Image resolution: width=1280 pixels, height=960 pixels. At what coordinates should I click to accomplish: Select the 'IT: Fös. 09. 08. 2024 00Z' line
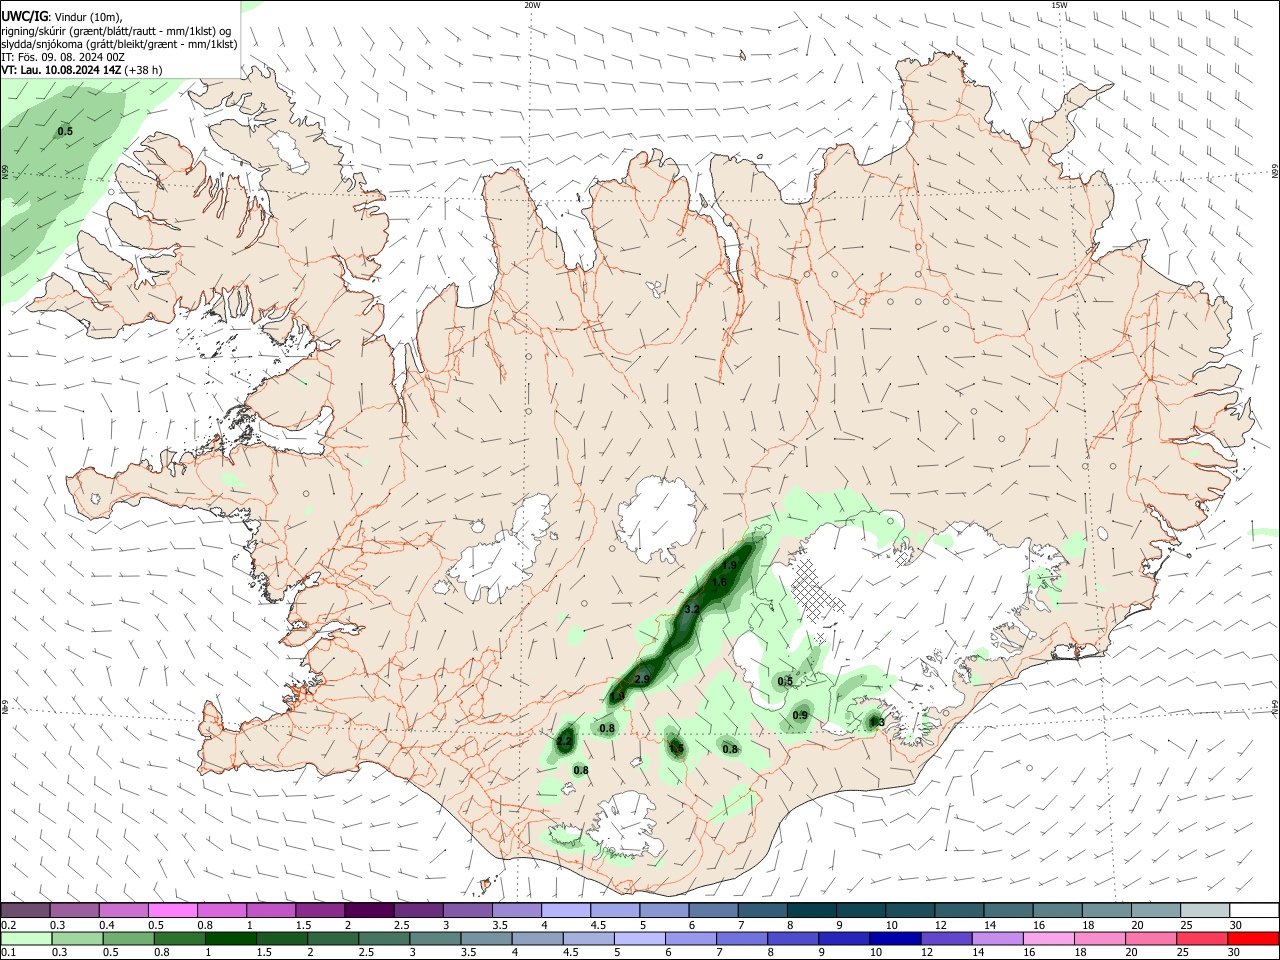click(x=63, y=57)
